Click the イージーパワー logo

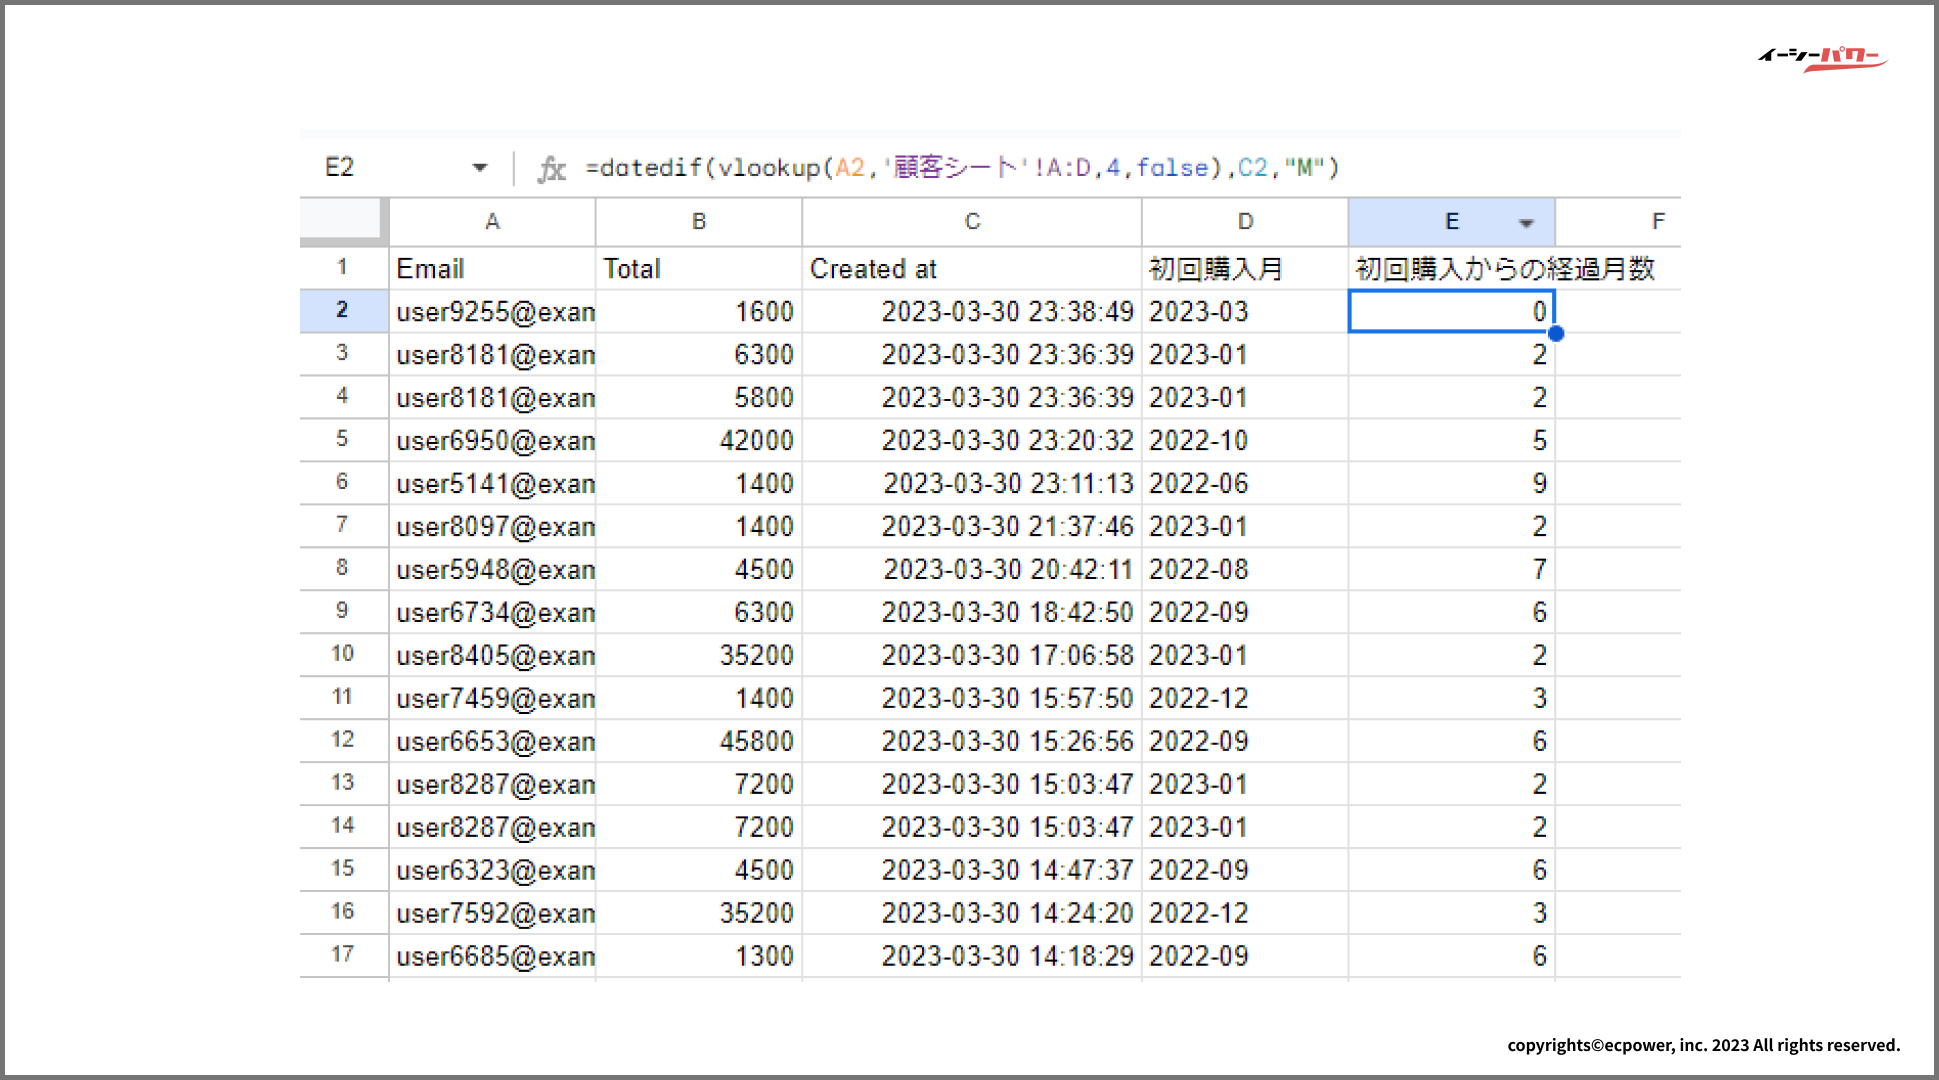1822,58
